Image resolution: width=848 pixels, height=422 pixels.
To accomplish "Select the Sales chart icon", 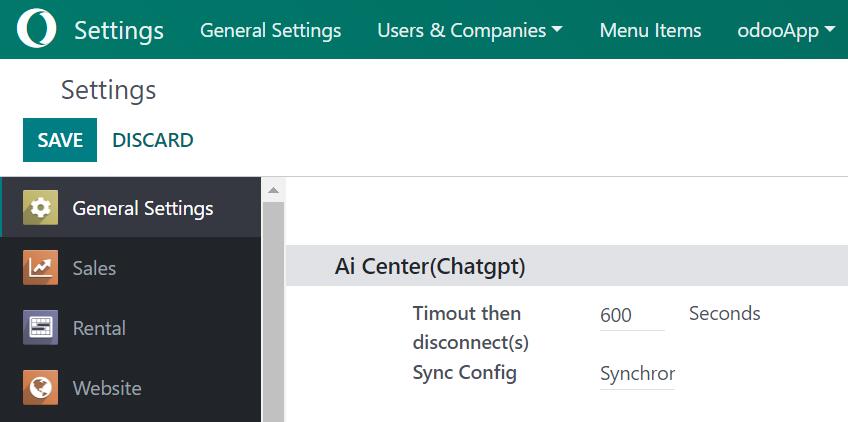I will pos(41,268).
